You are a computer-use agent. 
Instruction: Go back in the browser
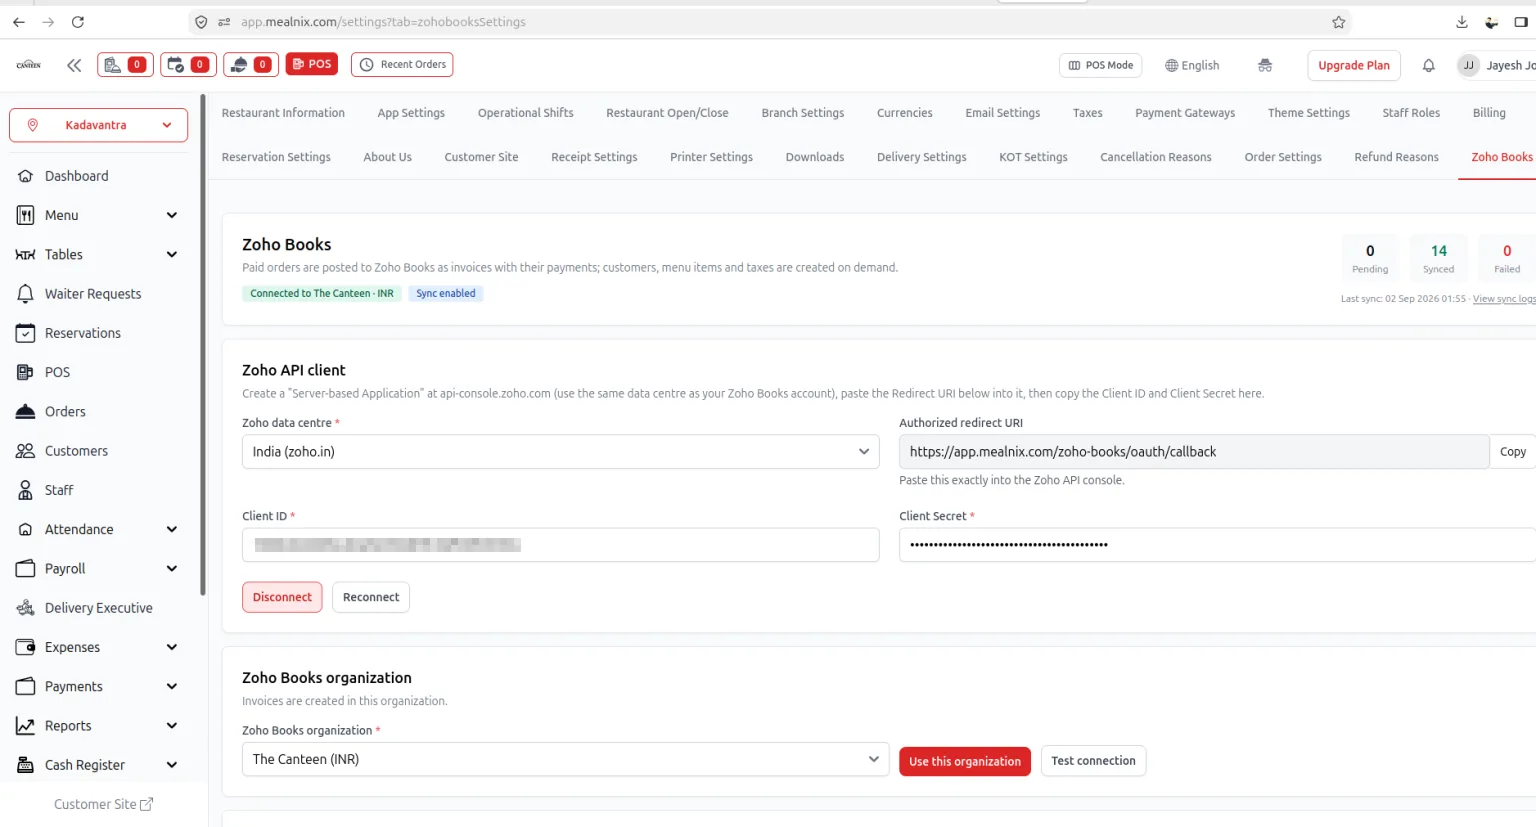point(19,22)
